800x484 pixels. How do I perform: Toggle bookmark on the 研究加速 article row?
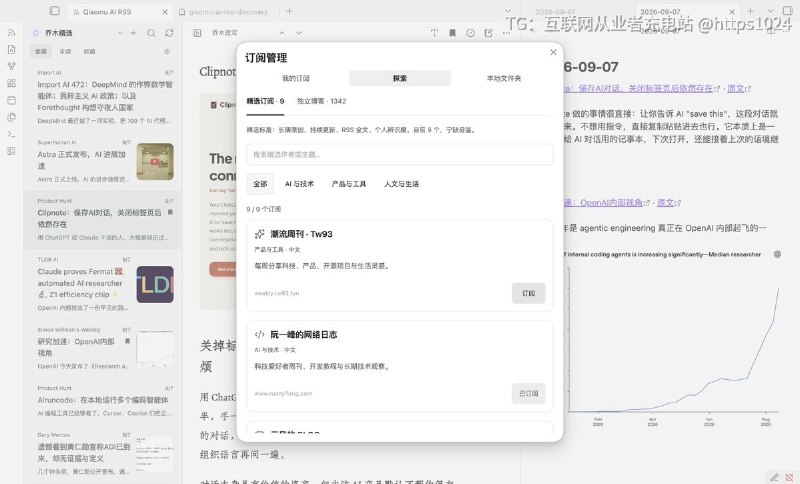pyautogui.click(x=128, y=341)
